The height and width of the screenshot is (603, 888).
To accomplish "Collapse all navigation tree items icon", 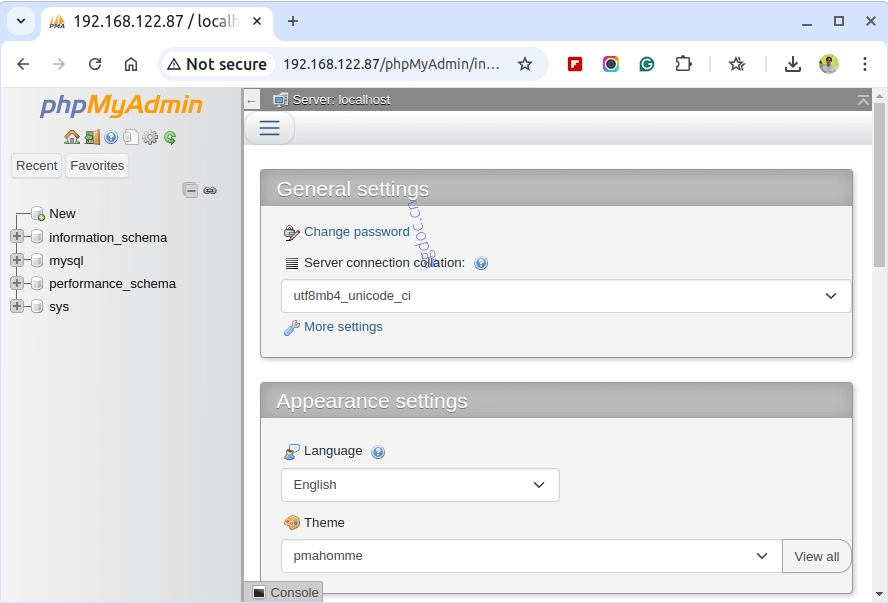I will coord(190,190).
